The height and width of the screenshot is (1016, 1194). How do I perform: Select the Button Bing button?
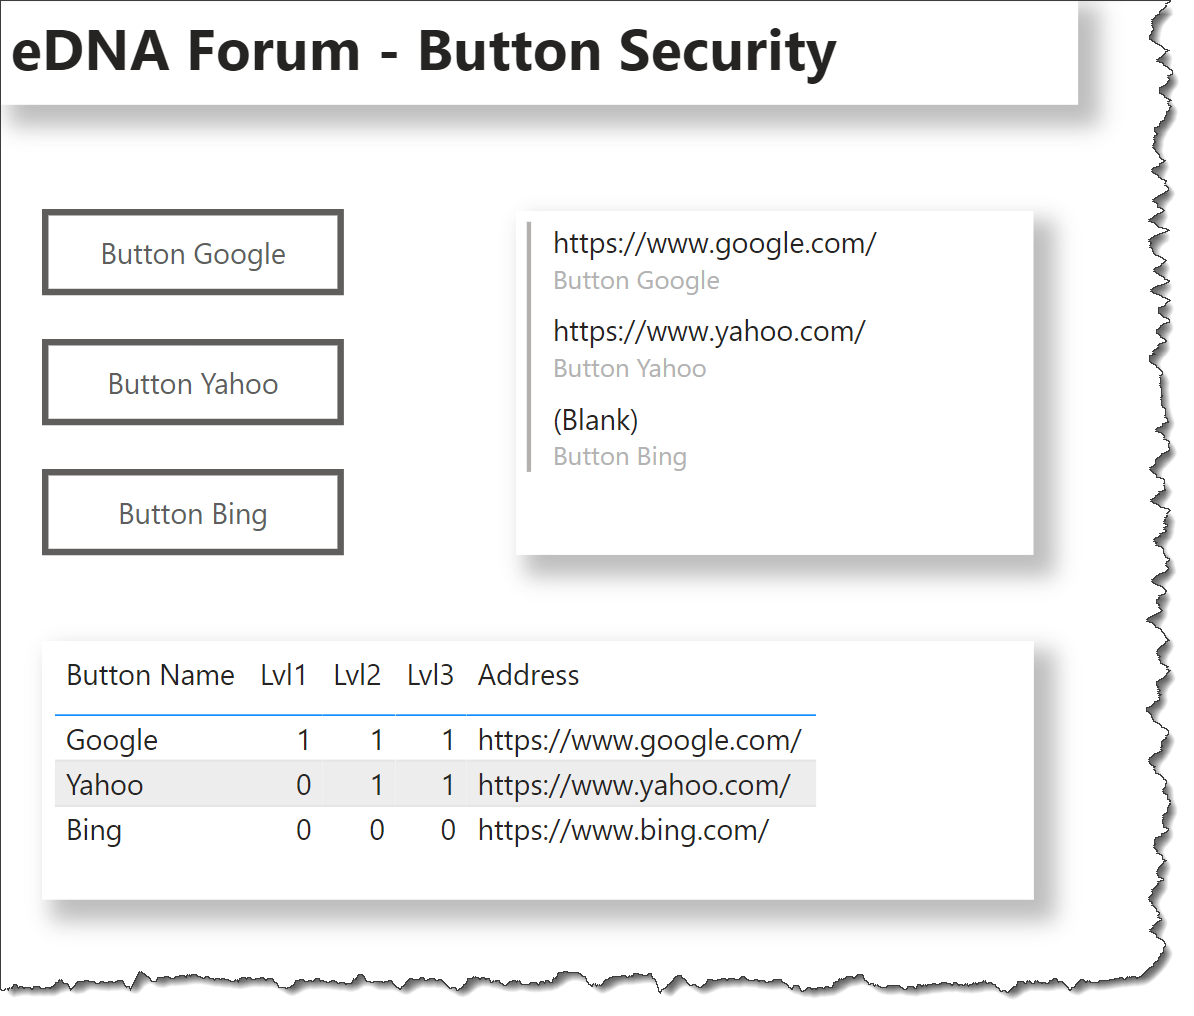click(x=193, y=512)
